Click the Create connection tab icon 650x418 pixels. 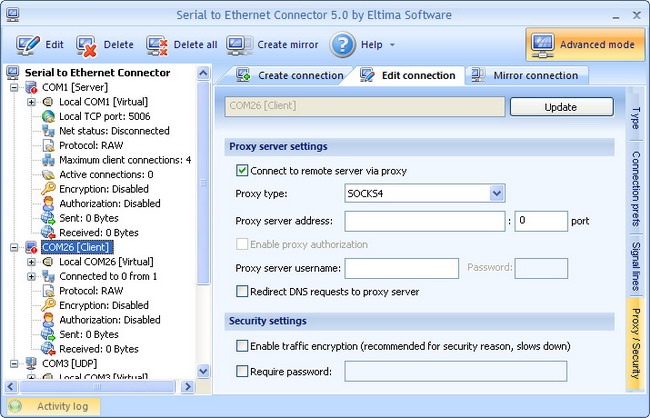[x=243, y=75]
